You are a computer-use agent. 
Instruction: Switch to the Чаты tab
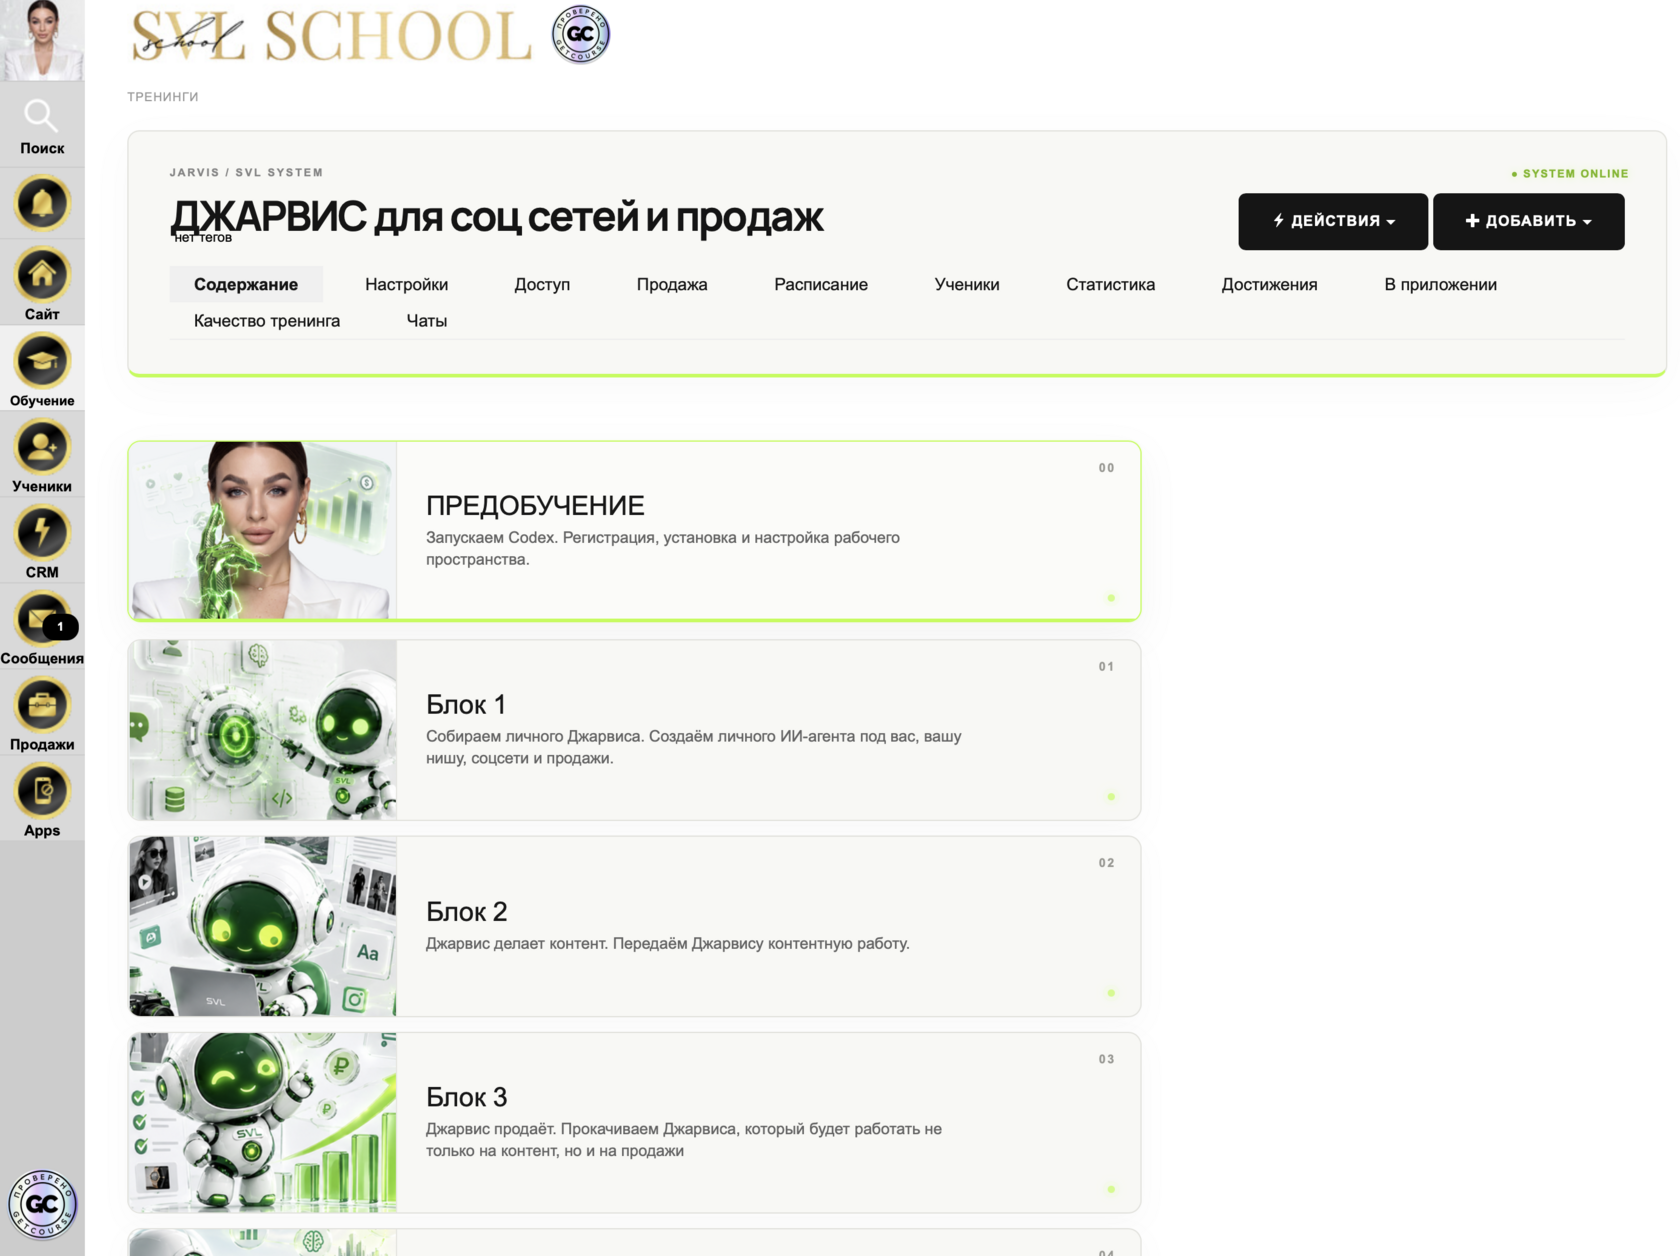point(426,321)
